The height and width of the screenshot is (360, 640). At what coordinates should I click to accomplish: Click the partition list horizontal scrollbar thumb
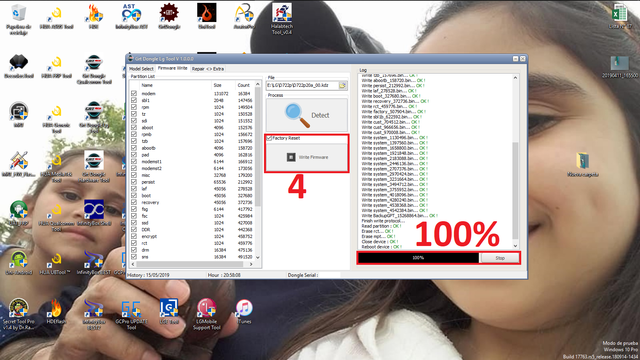point(191,264)
